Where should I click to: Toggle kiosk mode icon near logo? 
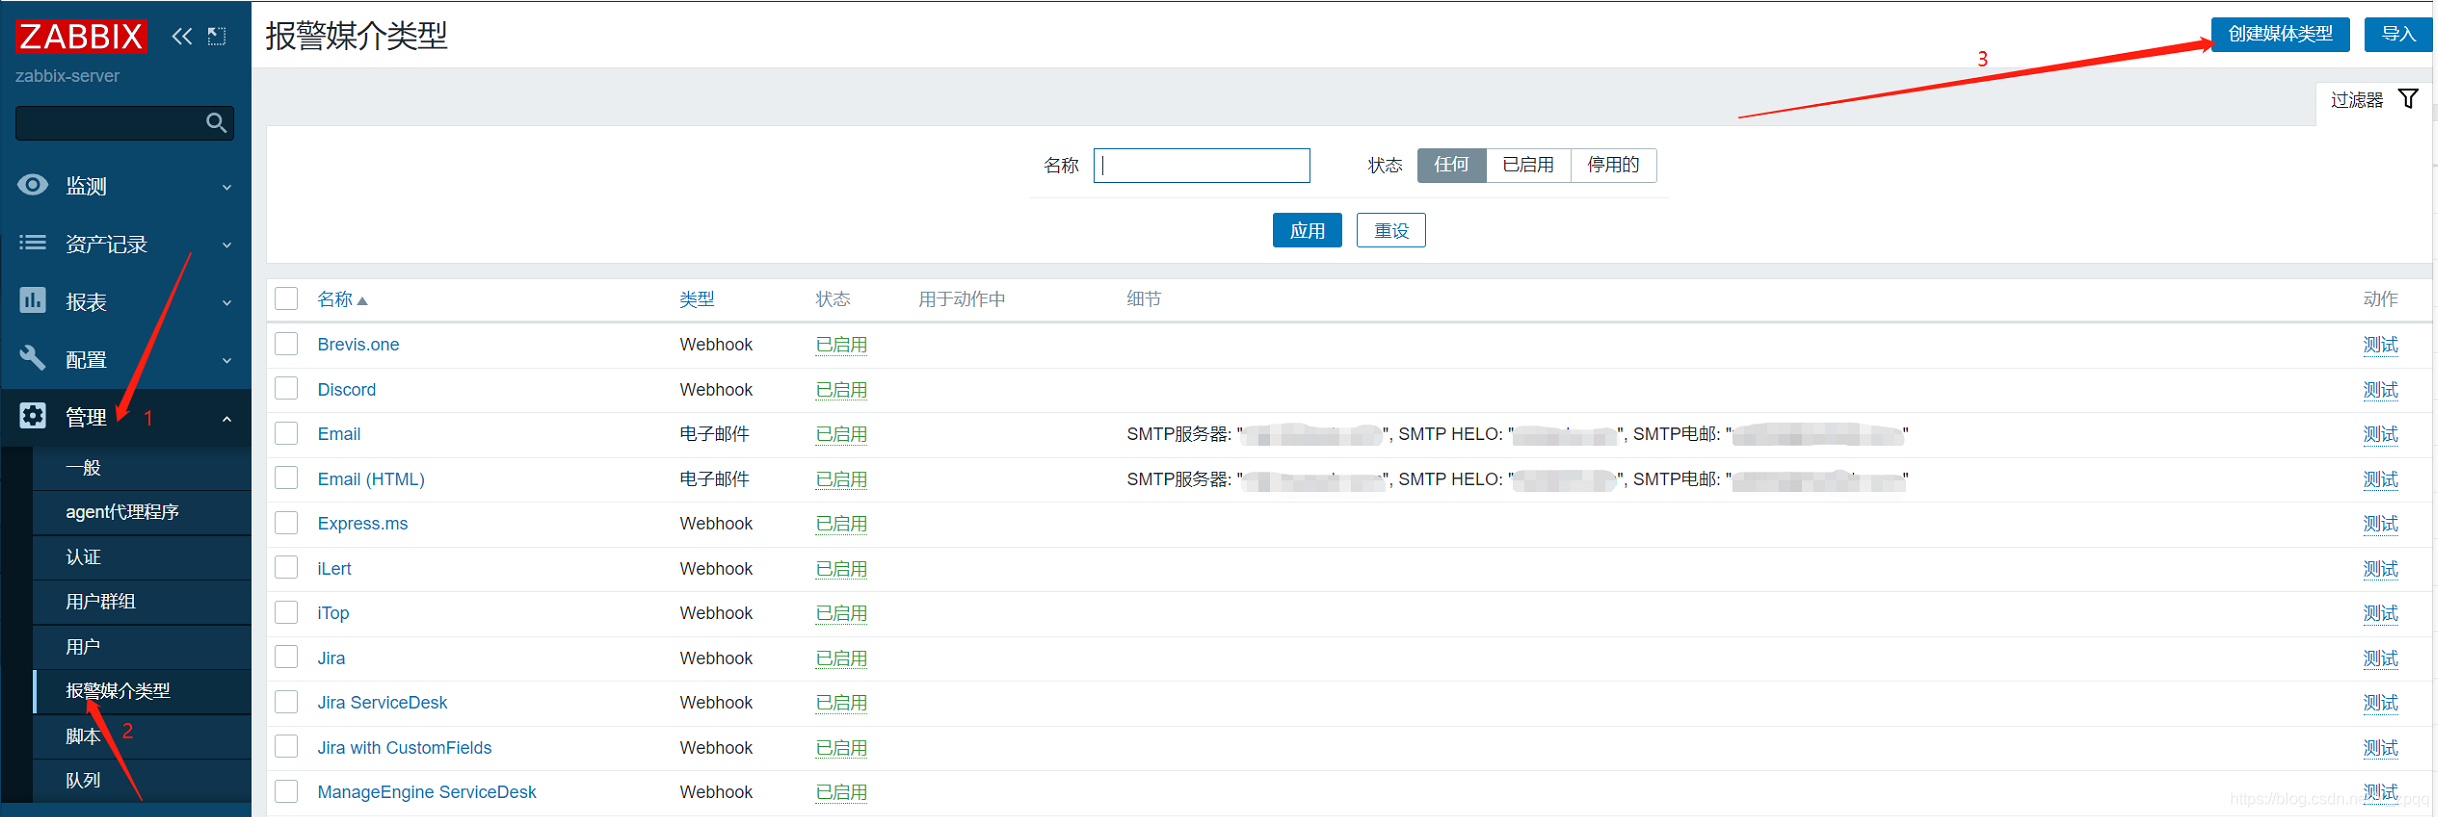point(217,37)
